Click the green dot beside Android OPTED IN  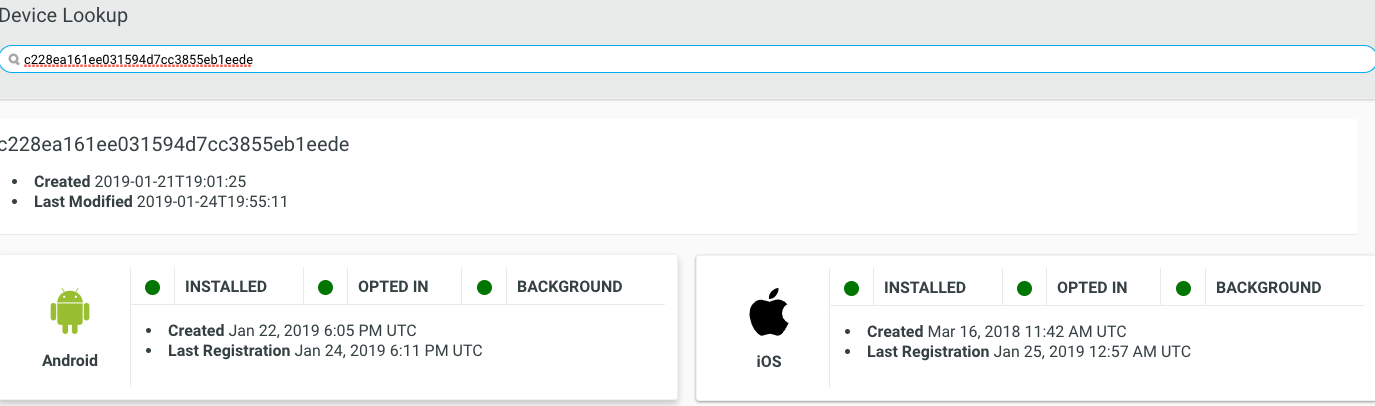pos(325,288)
